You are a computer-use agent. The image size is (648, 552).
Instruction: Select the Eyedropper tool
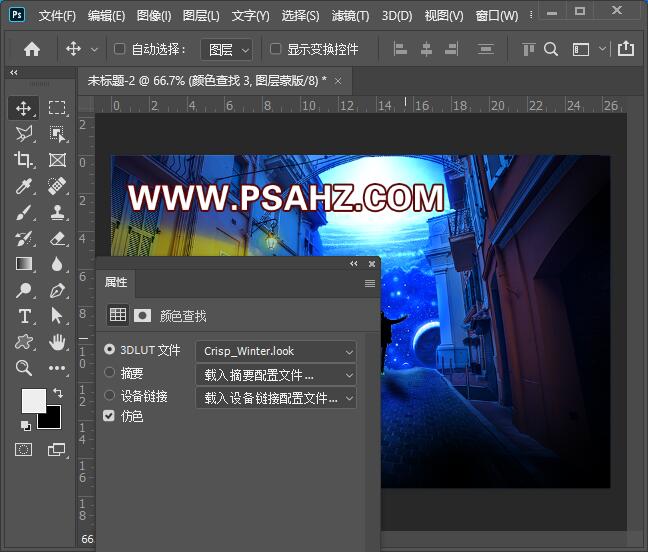[x=24, y=186]
